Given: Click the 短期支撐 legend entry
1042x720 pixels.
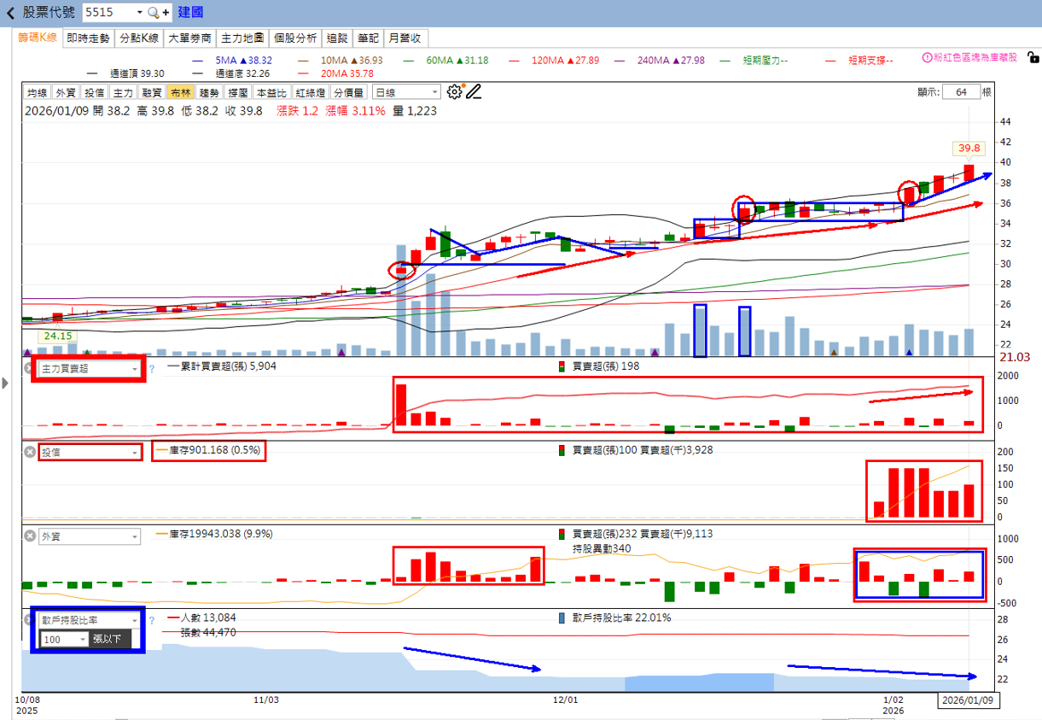Looking at the screenshot, I should click(x=859, y=60).
